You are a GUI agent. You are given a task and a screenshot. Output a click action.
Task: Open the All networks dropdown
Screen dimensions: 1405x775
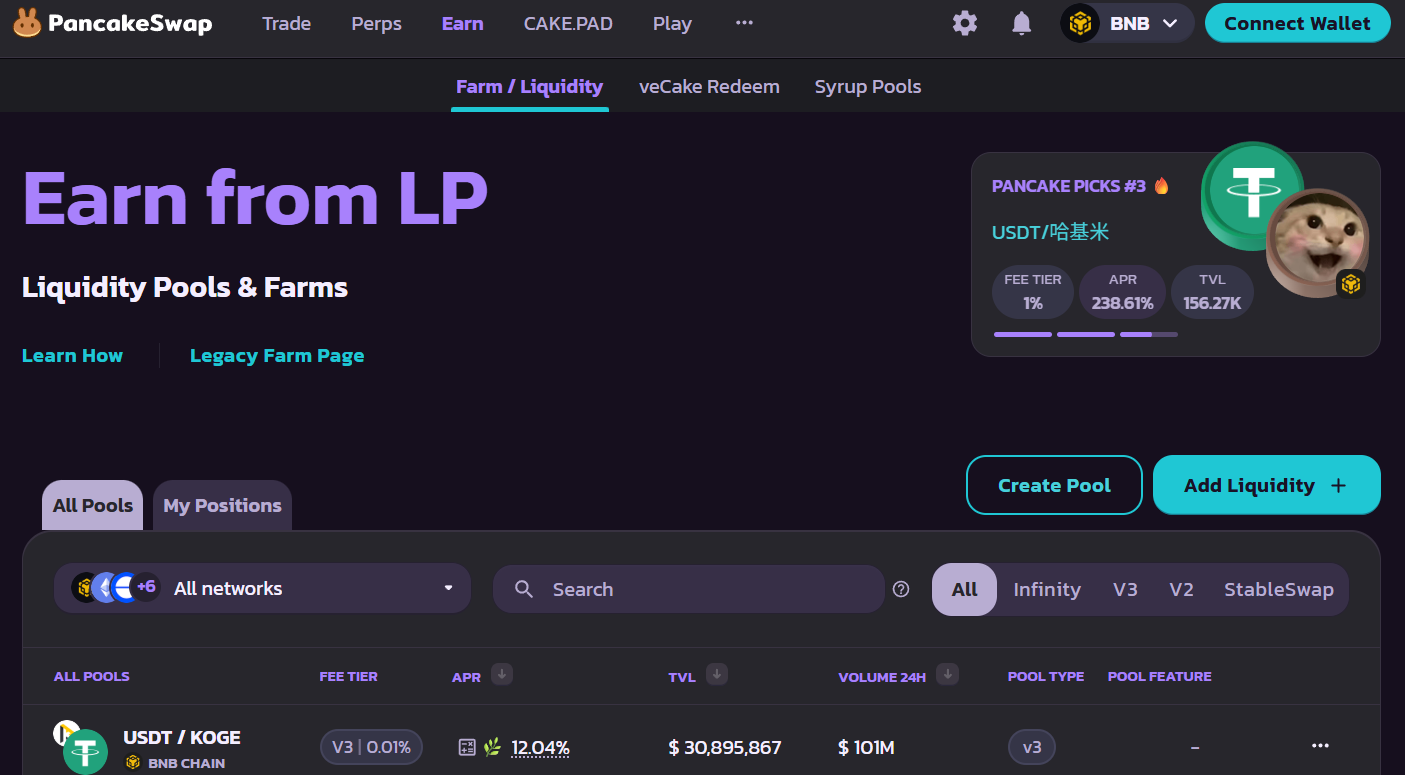(x=262, y=588)
